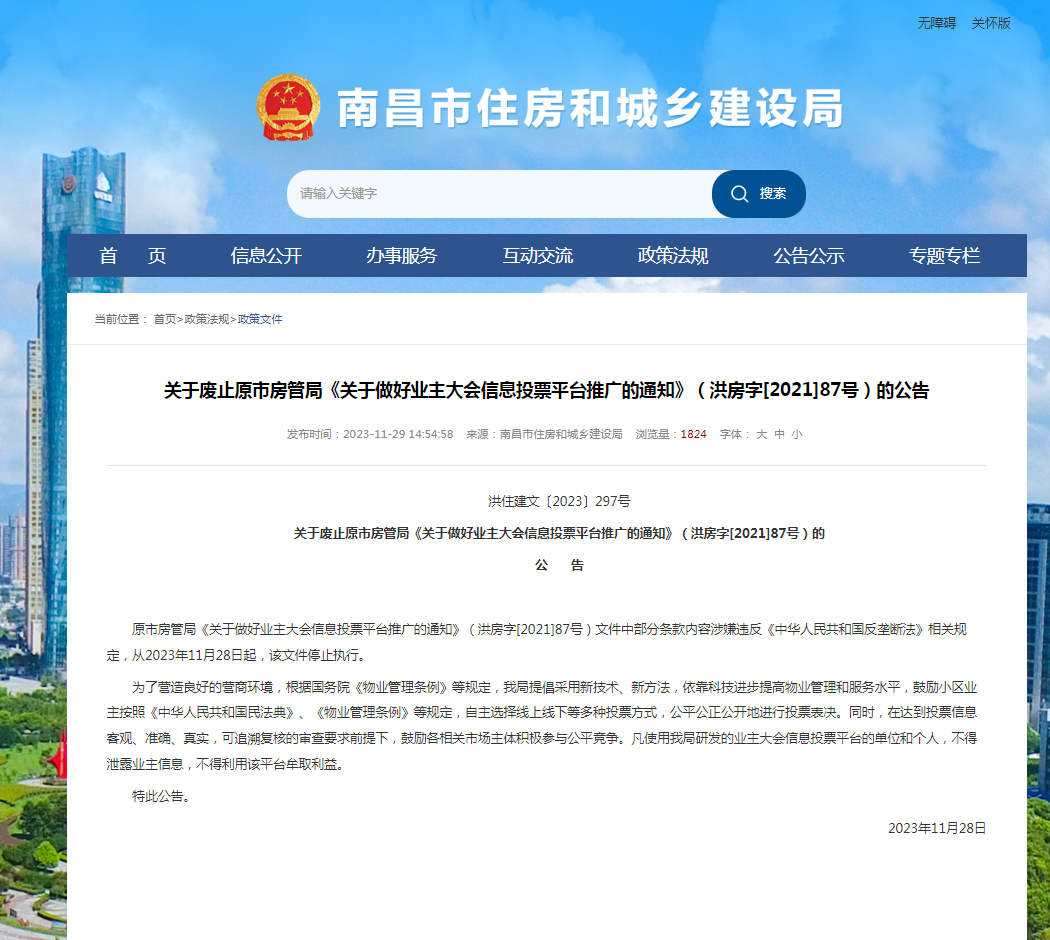Open the 政策法规 navigation item
Image resolution: width=1050 pixels, height=940 pixels.
pos(673,256)
